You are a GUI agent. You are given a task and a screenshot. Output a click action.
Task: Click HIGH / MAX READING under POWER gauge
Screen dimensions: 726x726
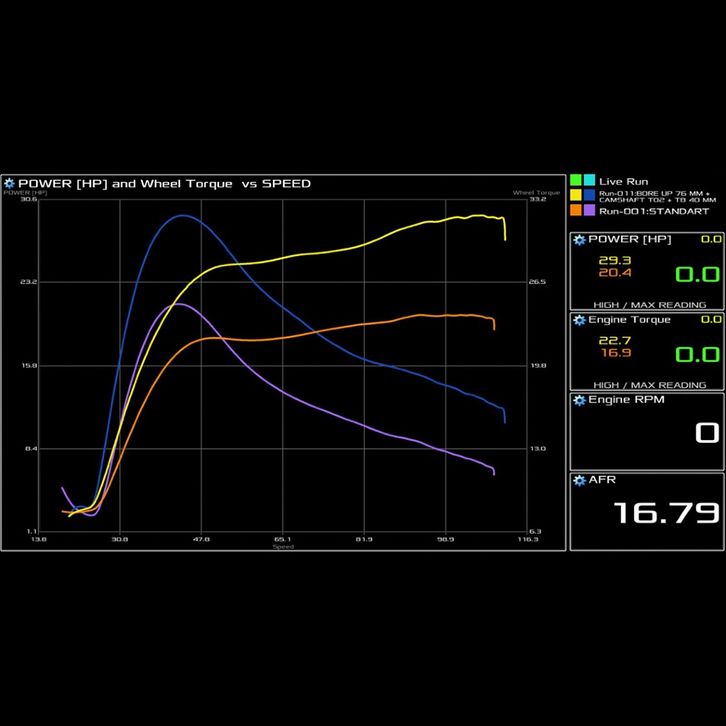coord(649,305)
